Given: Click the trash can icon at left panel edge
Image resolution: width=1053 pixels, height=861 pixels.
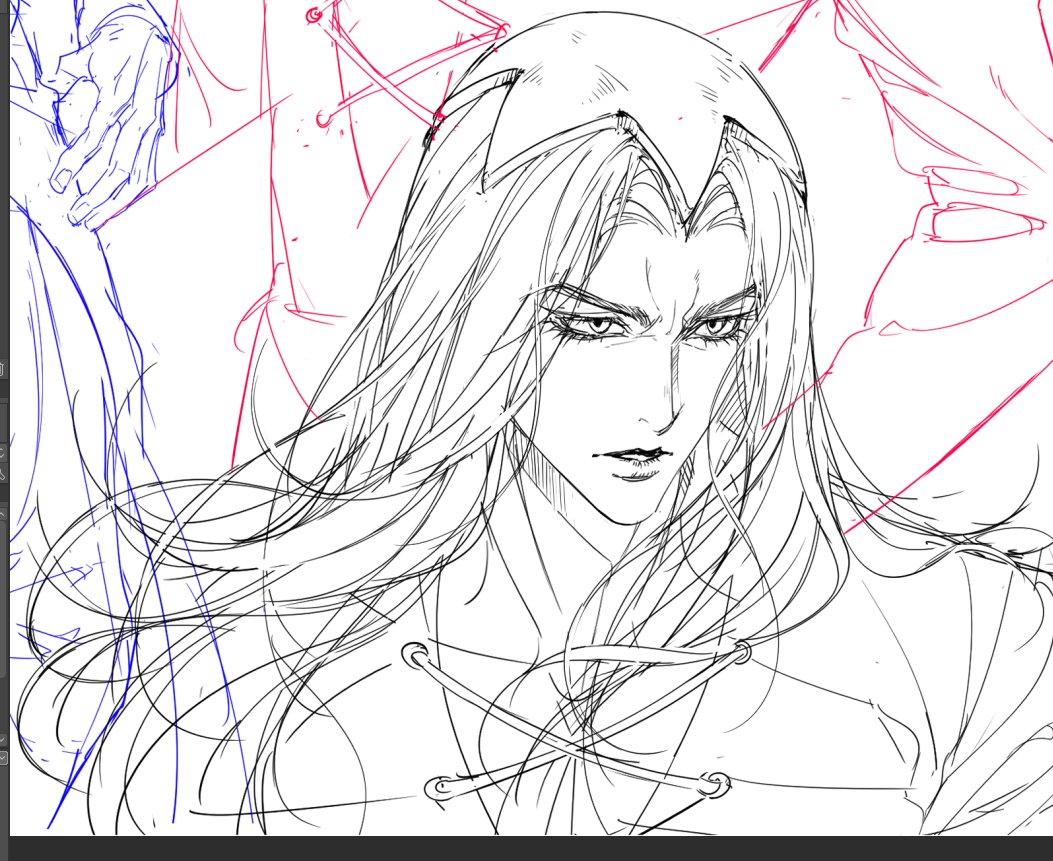Looking at the screenshot, I should (x=2, y=369).
